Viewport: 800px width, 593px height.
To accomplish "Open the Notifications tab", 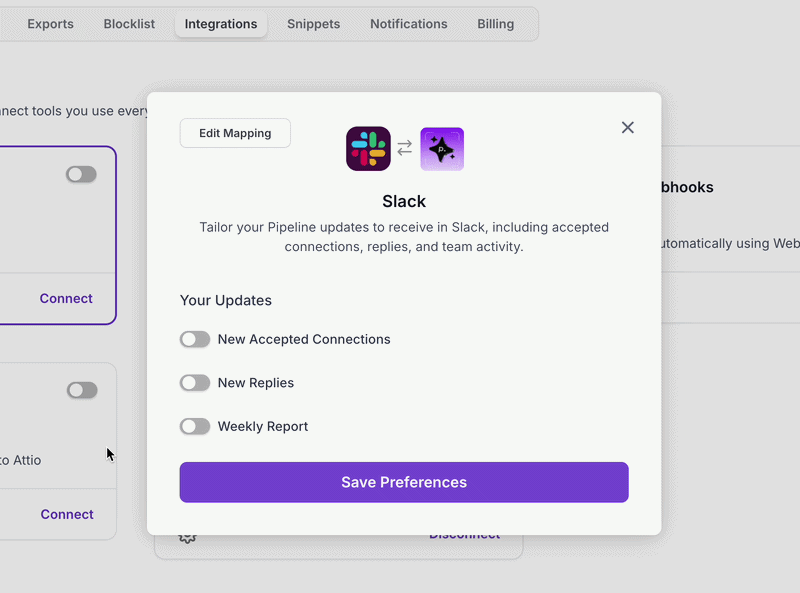I will click(409, 24).
